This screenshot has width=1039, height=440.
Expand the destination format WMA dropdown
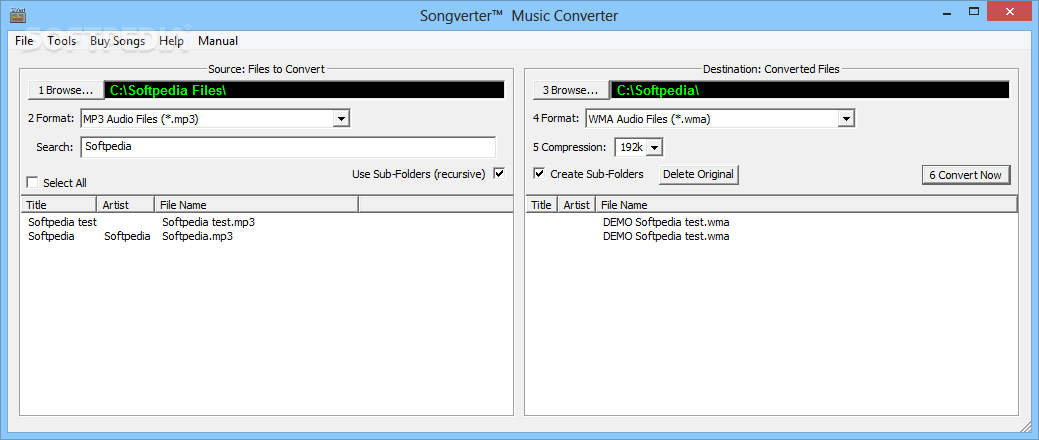click(846, 119)
